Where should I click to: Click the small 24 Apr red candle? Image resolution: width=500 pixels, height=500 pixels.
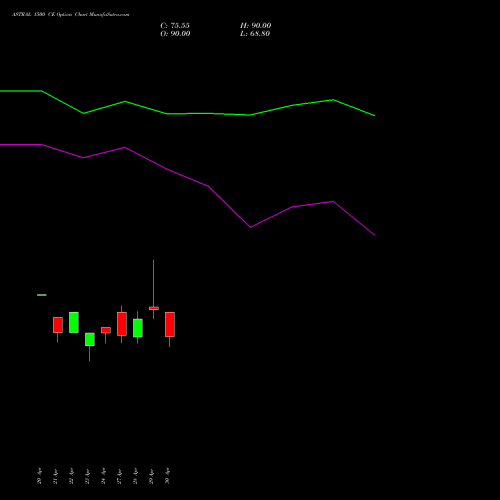pos(106,330)
